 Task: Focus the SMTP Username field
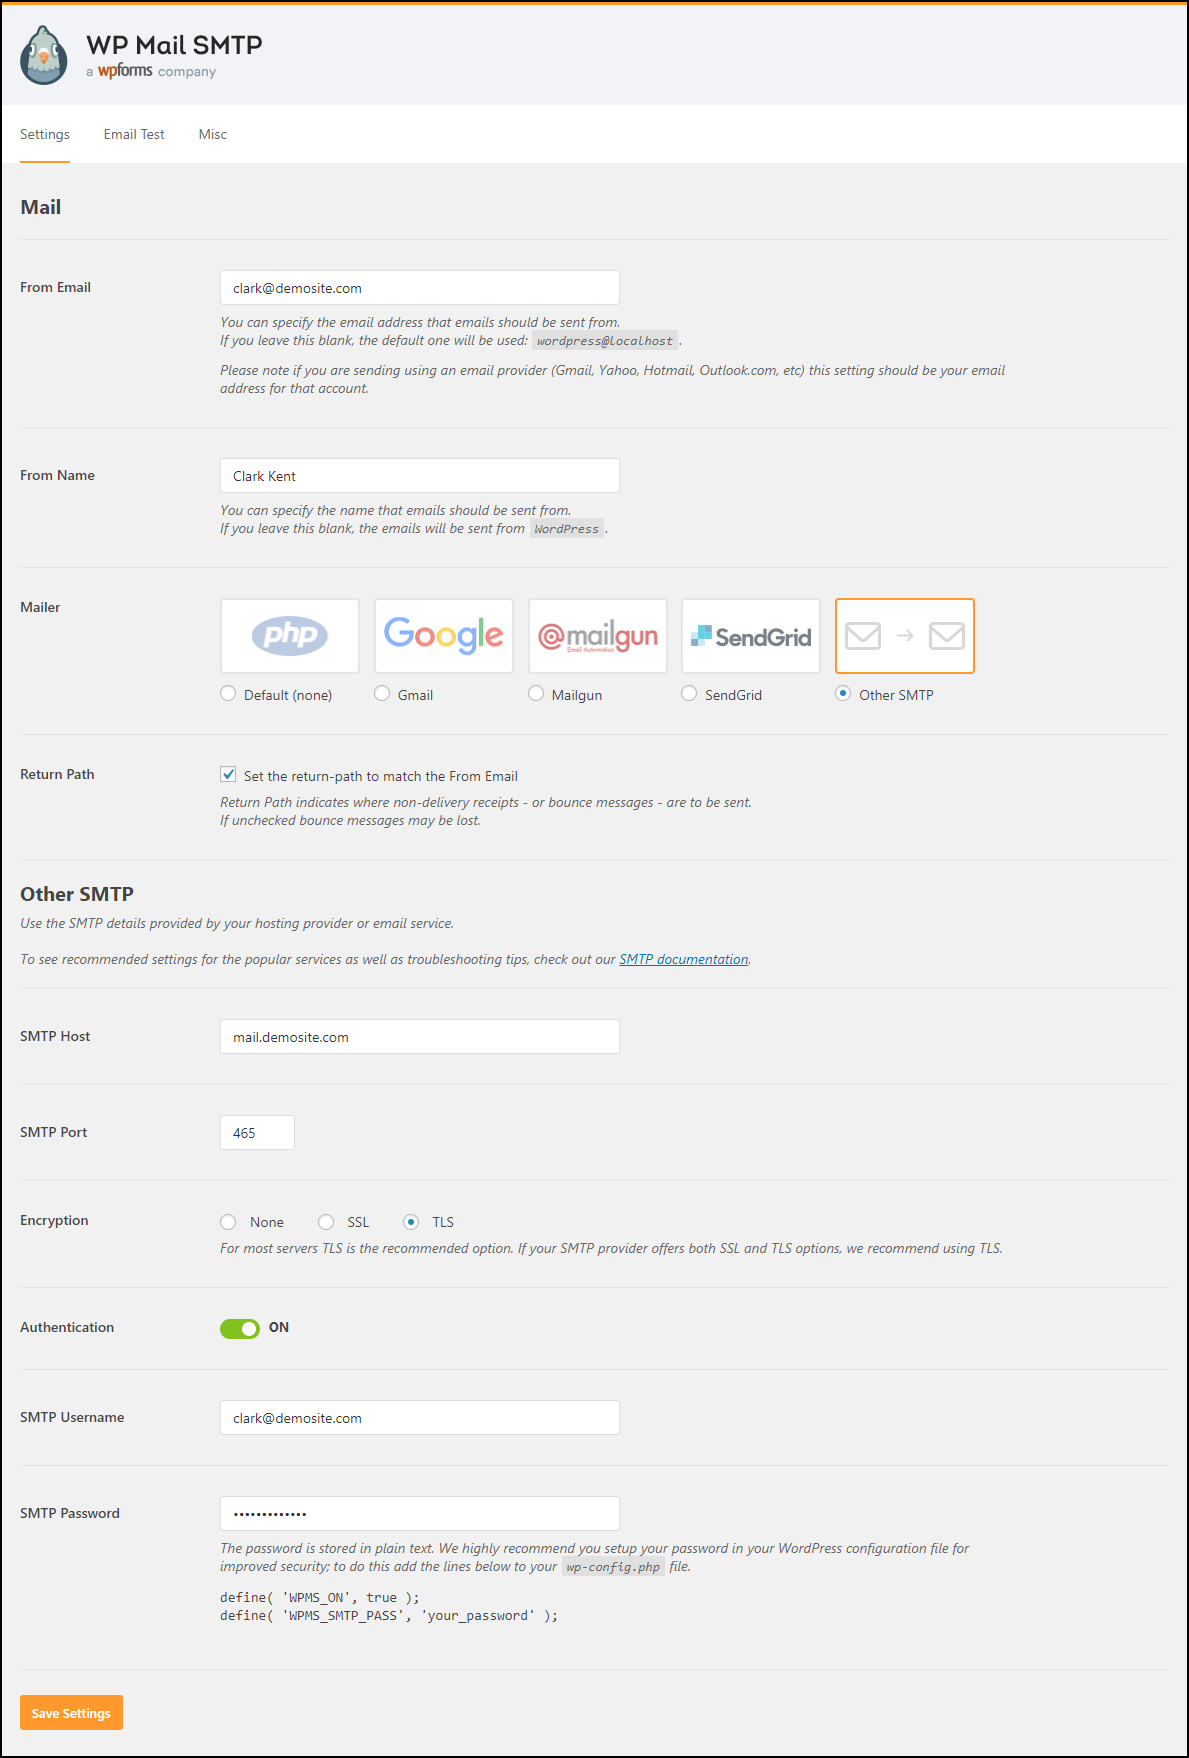(x=420, y=1418)
